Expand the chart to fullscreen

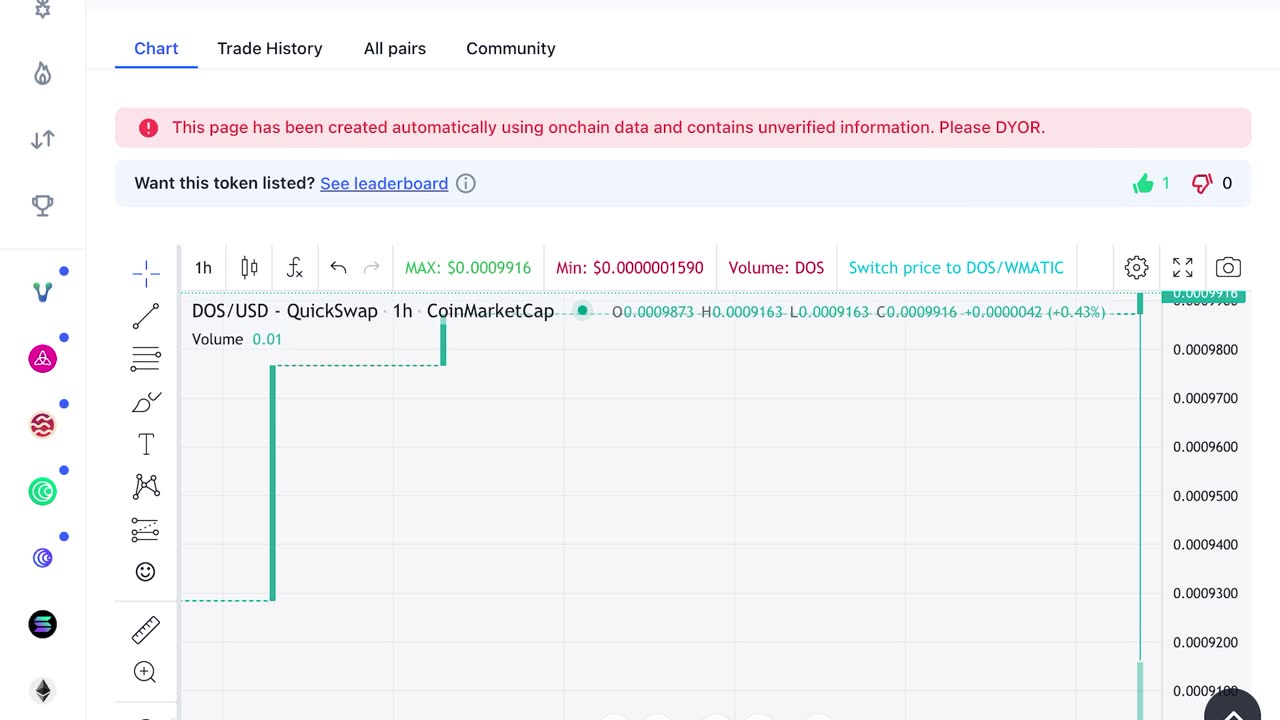(1183, 267)
